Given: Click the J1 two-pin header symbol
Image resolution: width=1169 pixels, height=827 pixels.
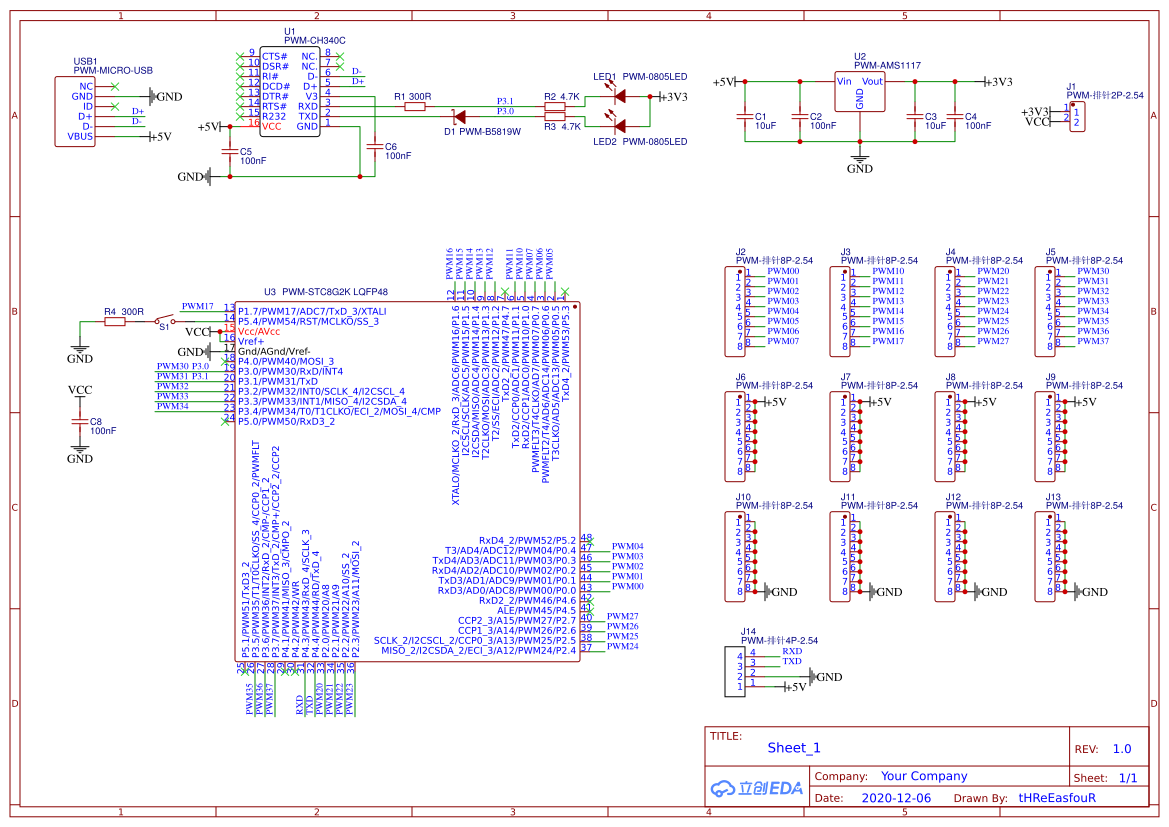Looking at the screenshot, I should click(x=1077, y=117).
